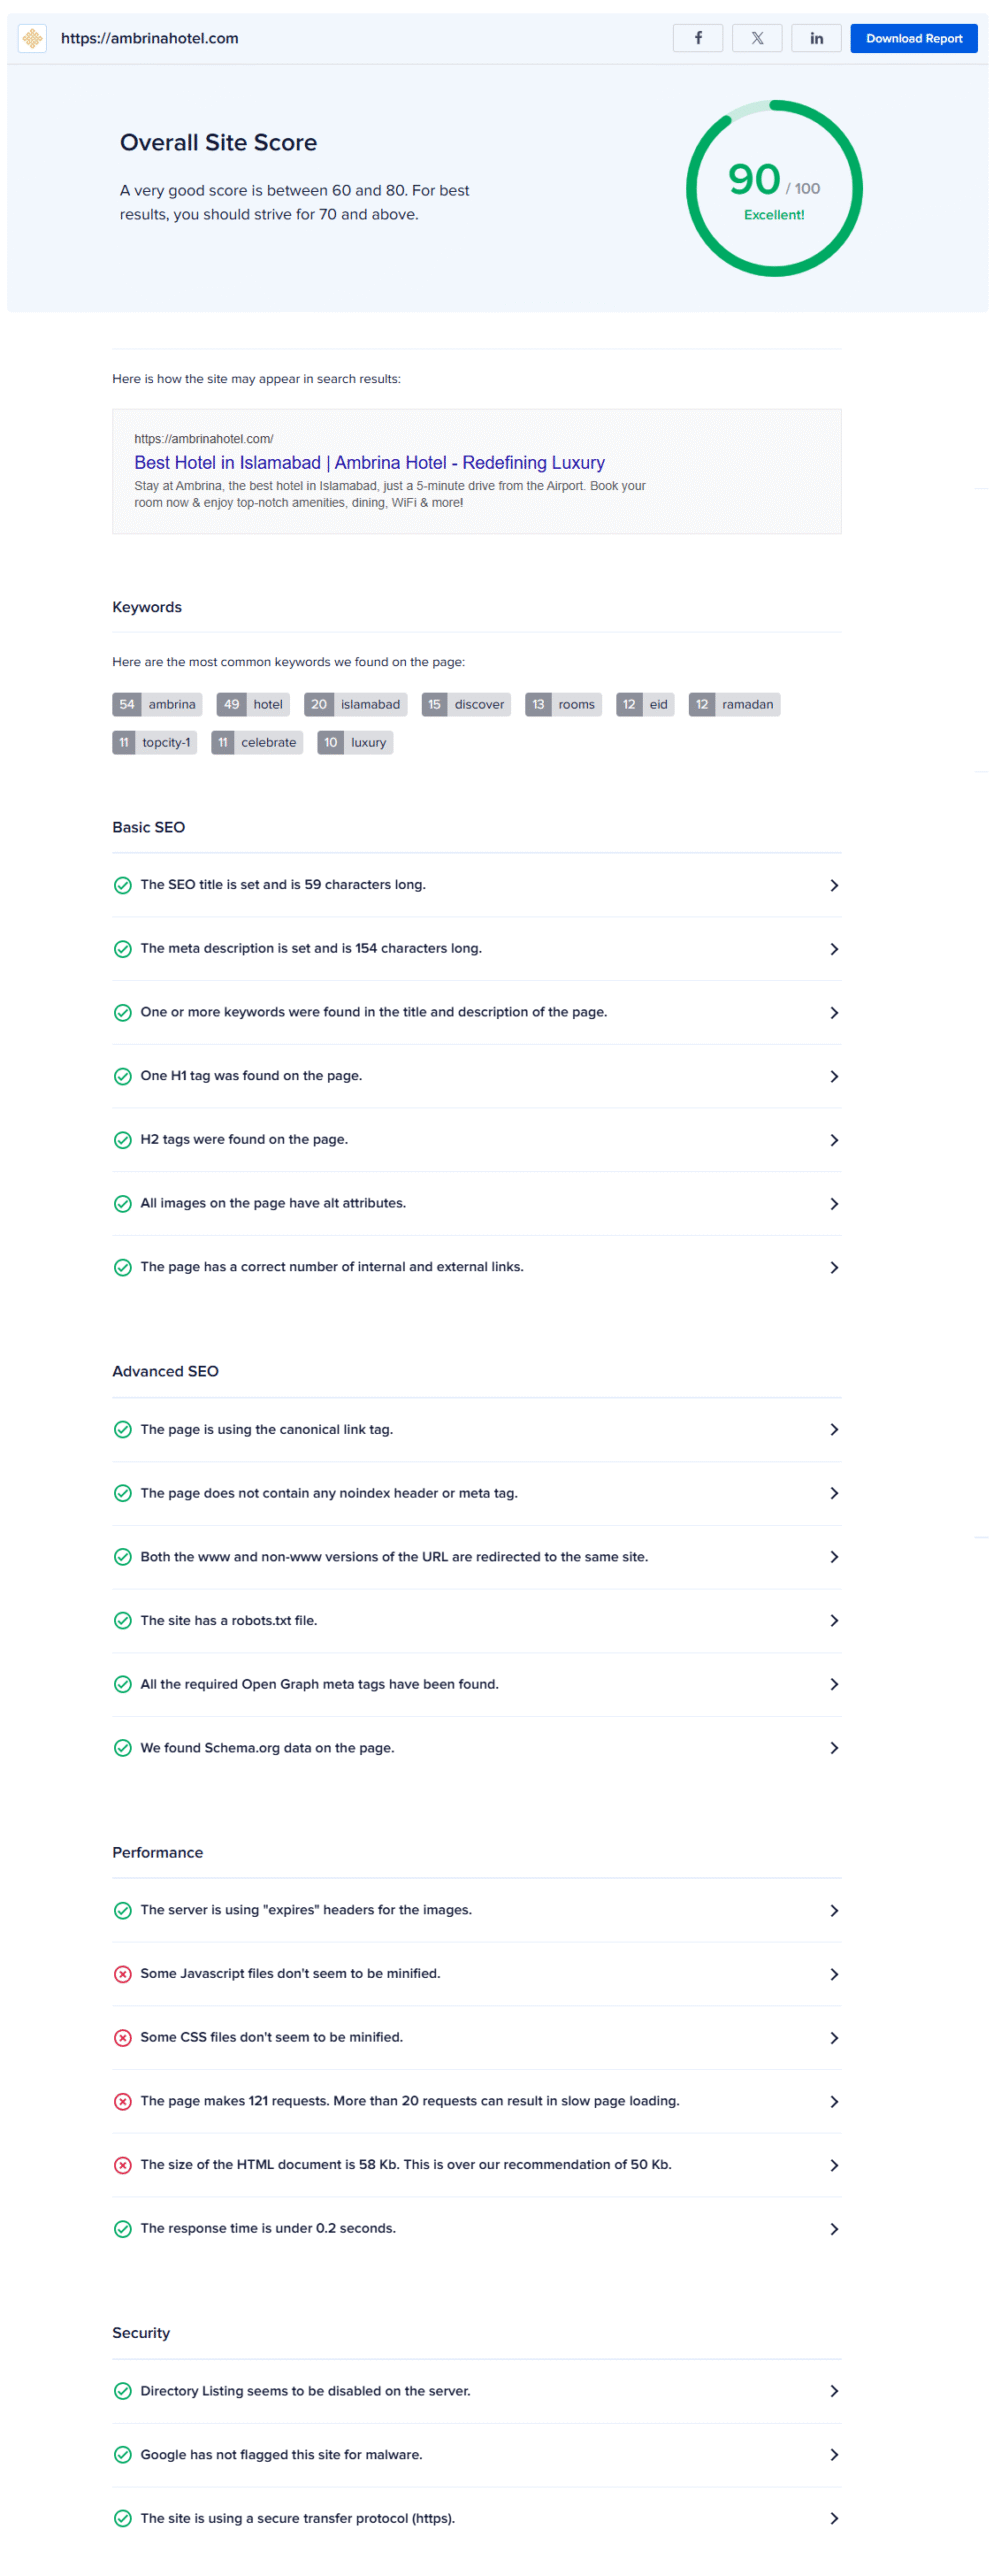1001x2560 pixels.
Task: Click green check beside SEO title row
Action: 123,885
